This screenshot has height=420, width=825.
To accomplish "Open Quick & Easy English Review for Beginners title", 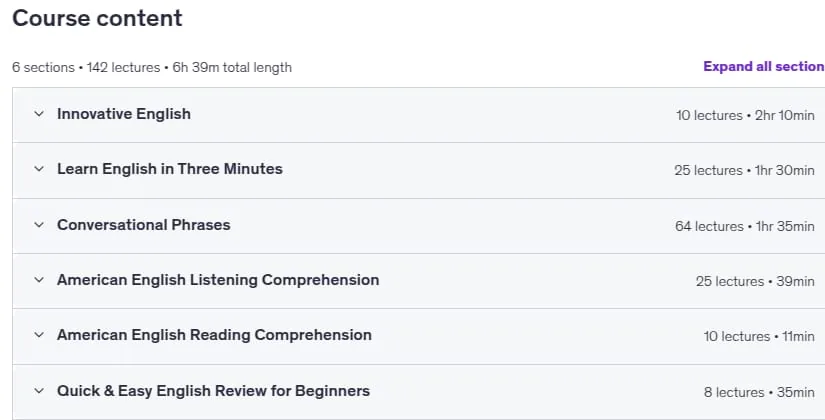I will (213, 391).
